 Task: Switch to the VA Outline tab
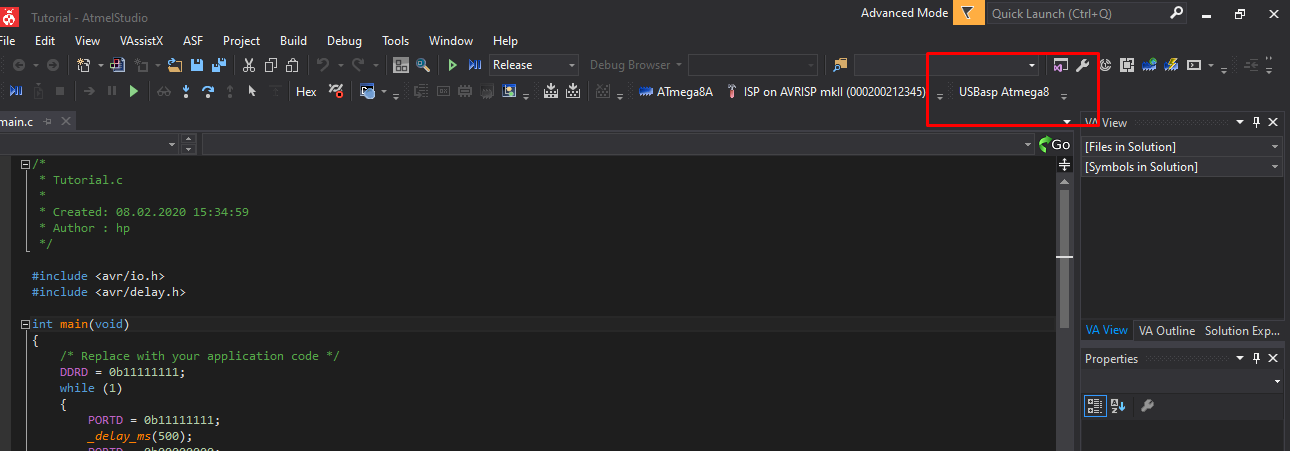(1166, 330)
